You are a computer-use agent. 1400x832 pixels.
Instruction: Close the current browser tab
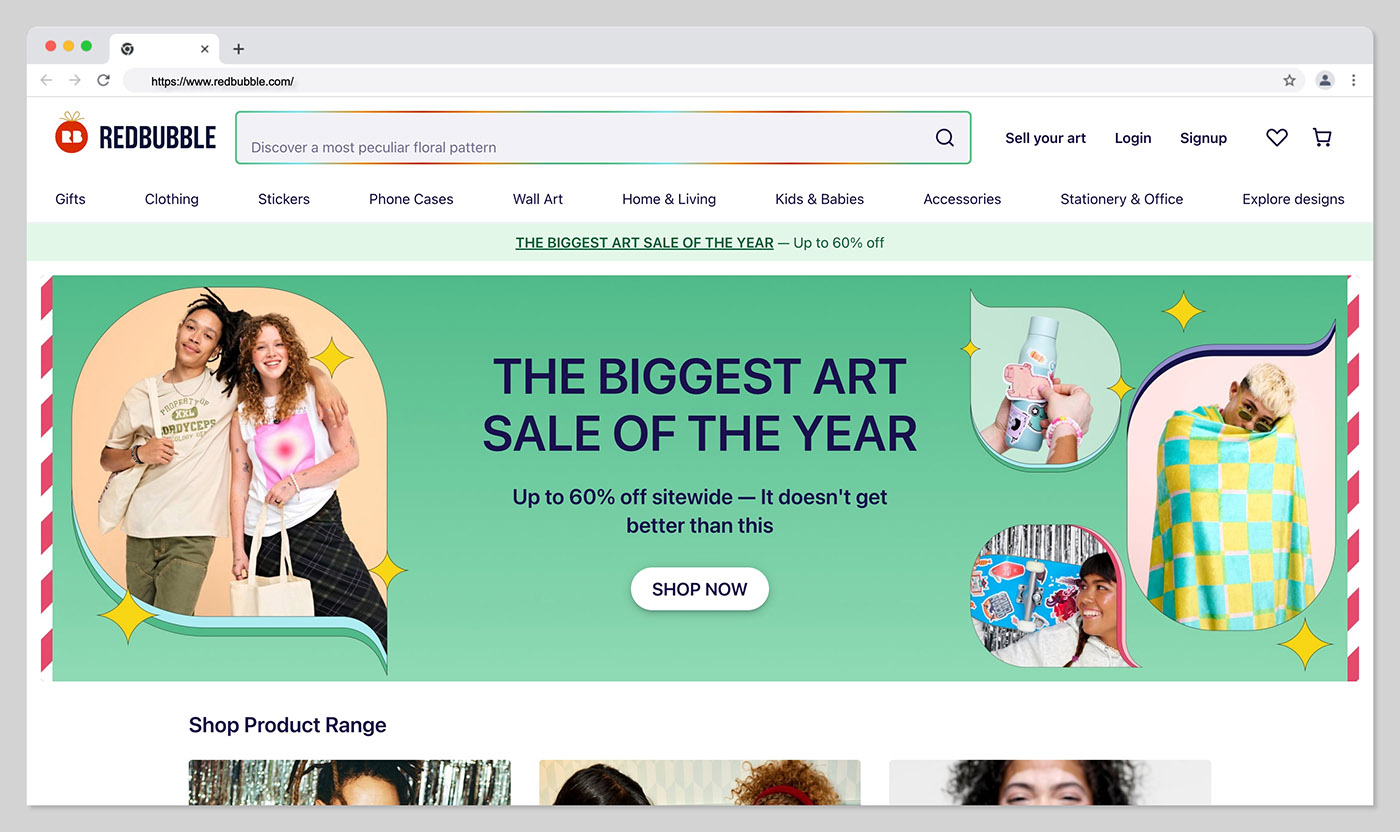[x=205, y=49]
